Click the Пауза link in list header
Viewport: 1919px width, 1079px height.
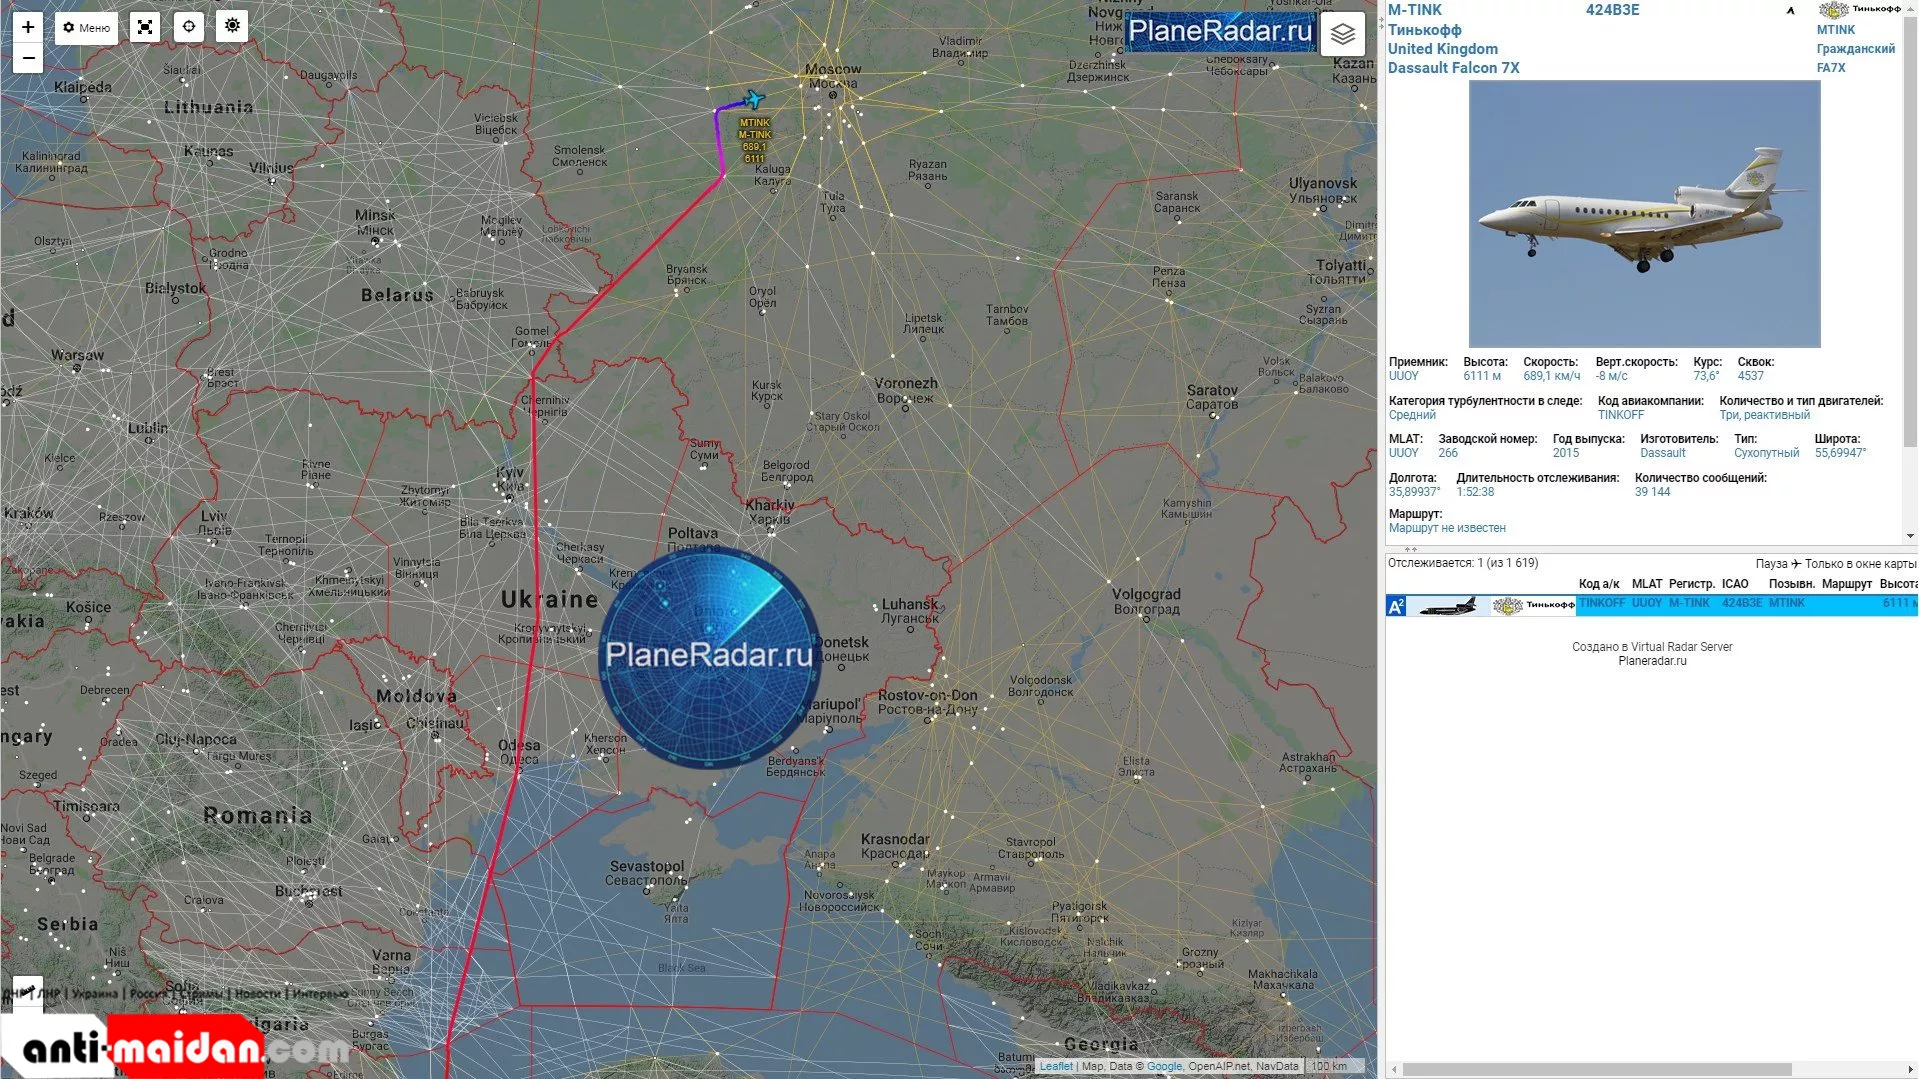[x=1771, y=564]
